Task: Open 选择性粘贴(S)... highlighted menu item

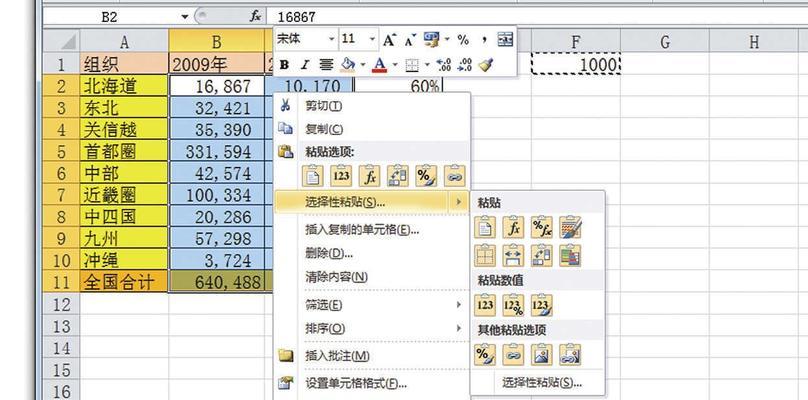Action: pyautogui.click(x=372, y=202)
